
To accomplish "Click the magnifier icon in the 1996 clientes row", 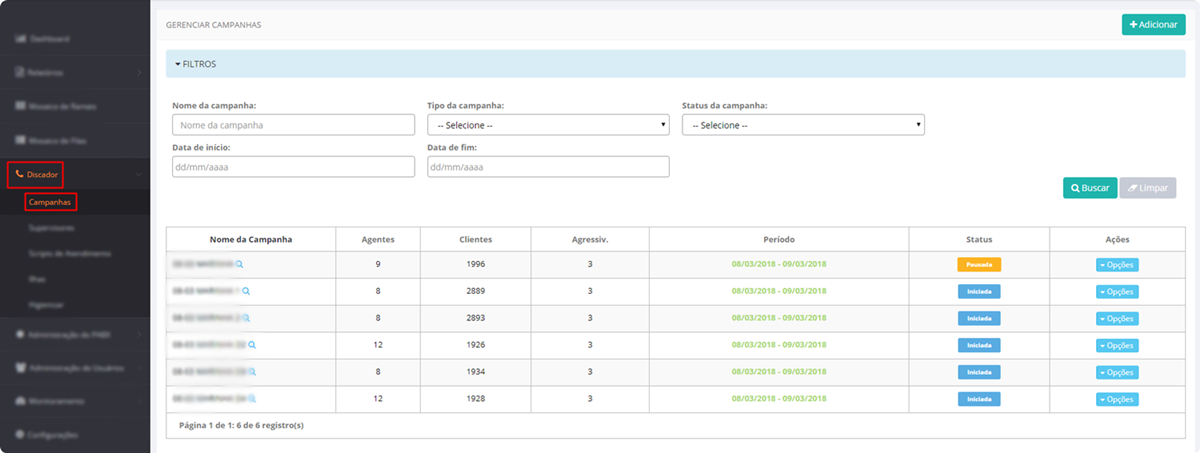I will coord(240,265).
